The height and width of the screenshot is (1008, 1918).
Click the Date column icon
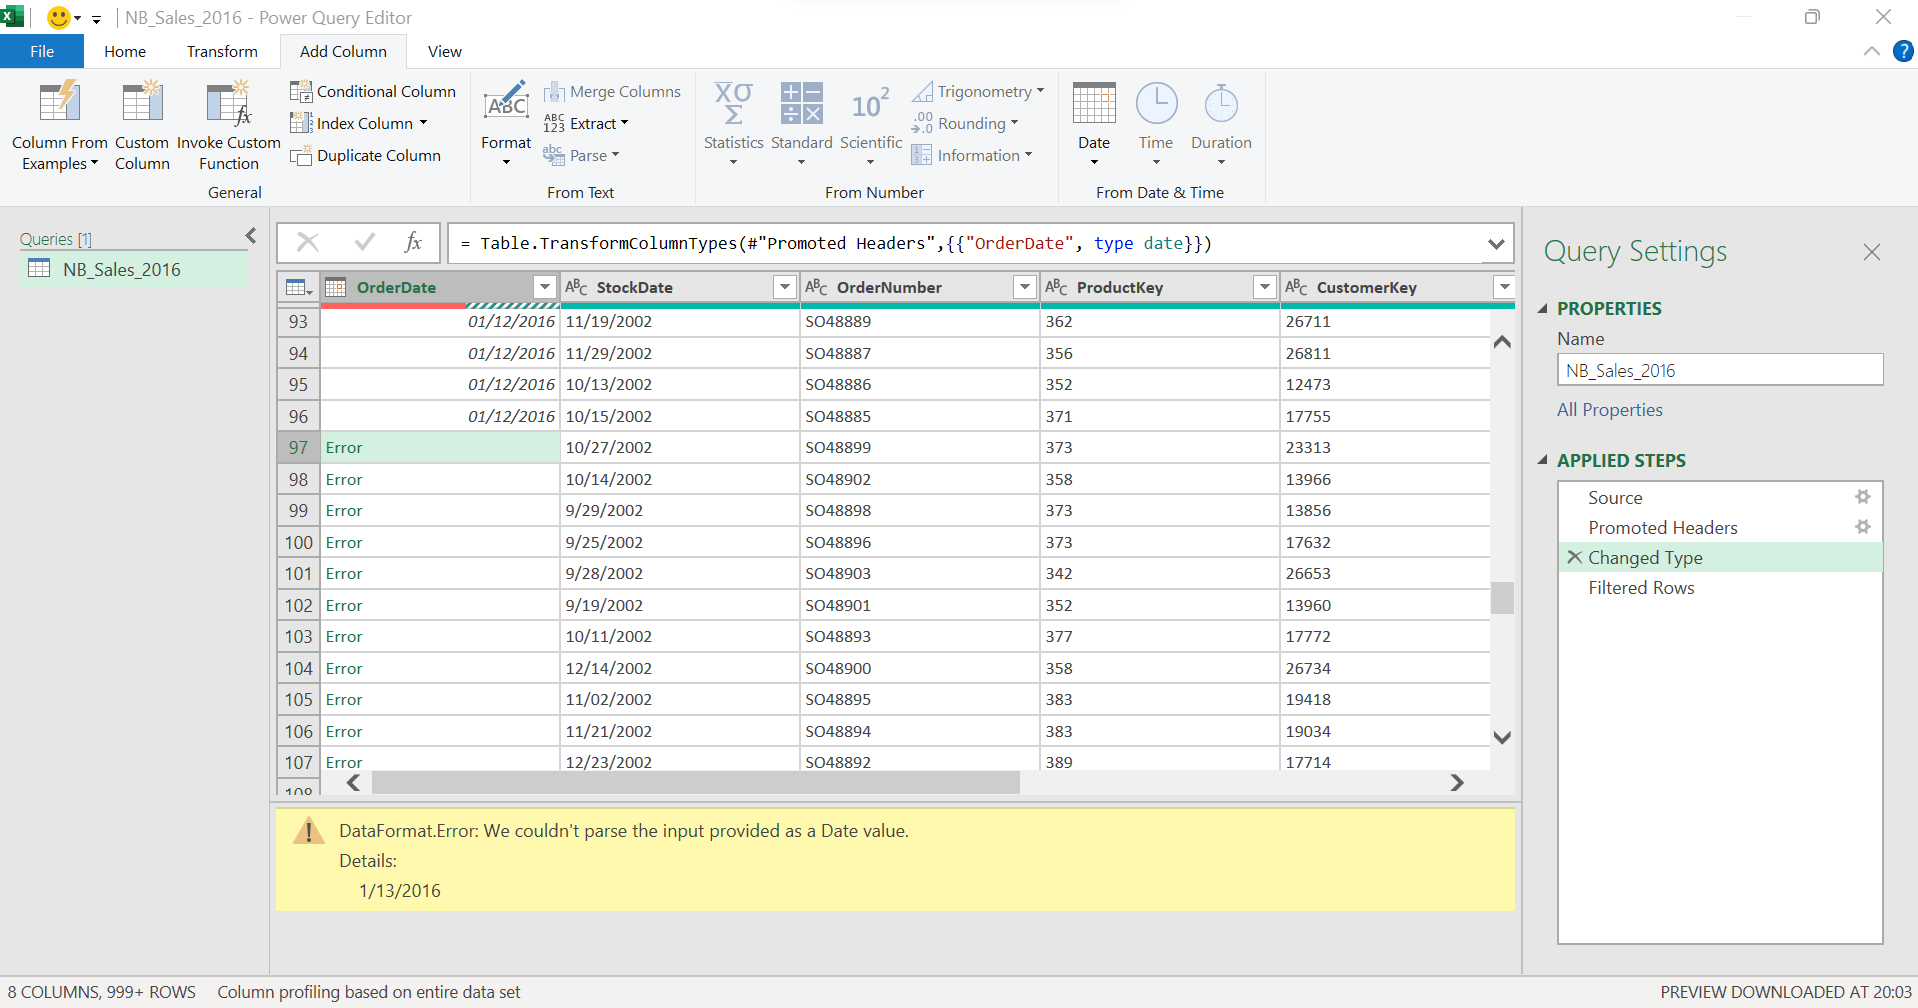click(x=1093, y=104)
